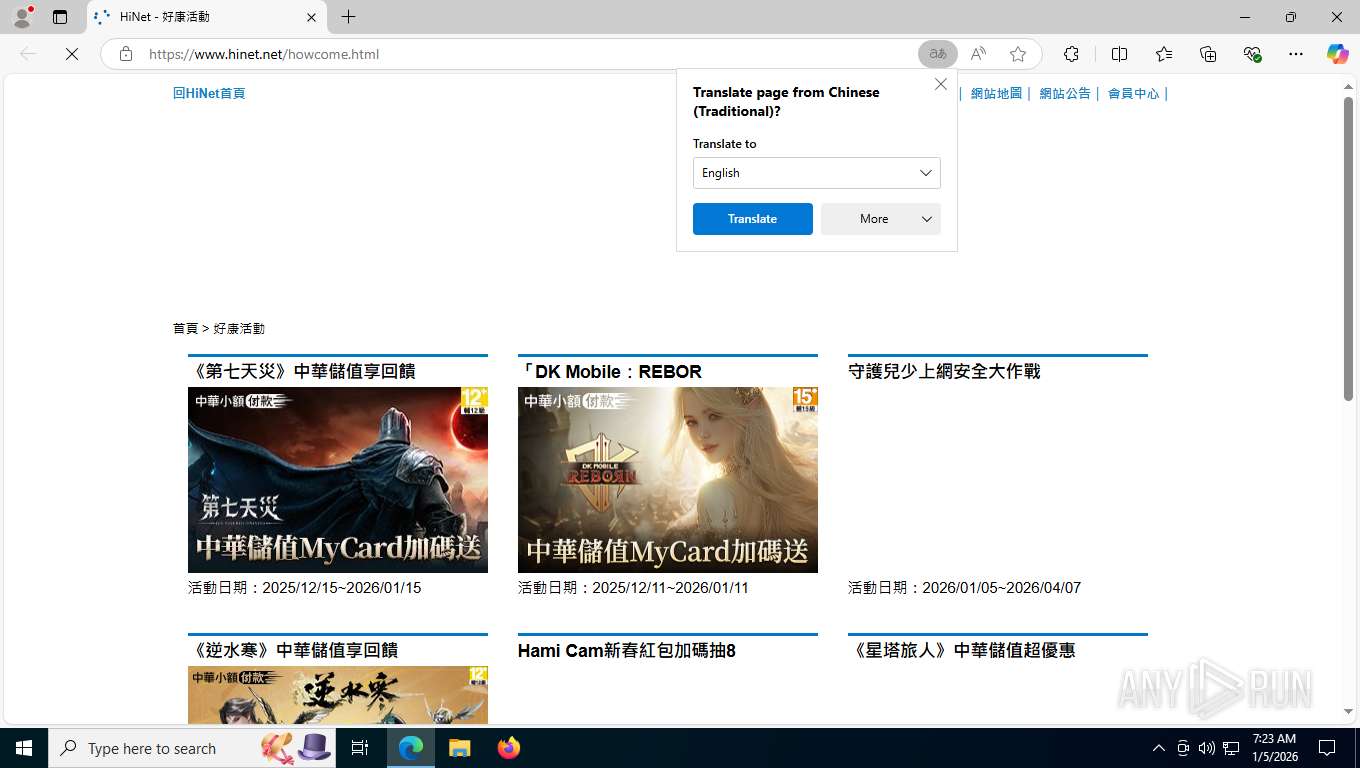Image resolution: width=1360 pixels, height=768 pixels.
Task: Open the 網站公告 link
Action: 1064,93
